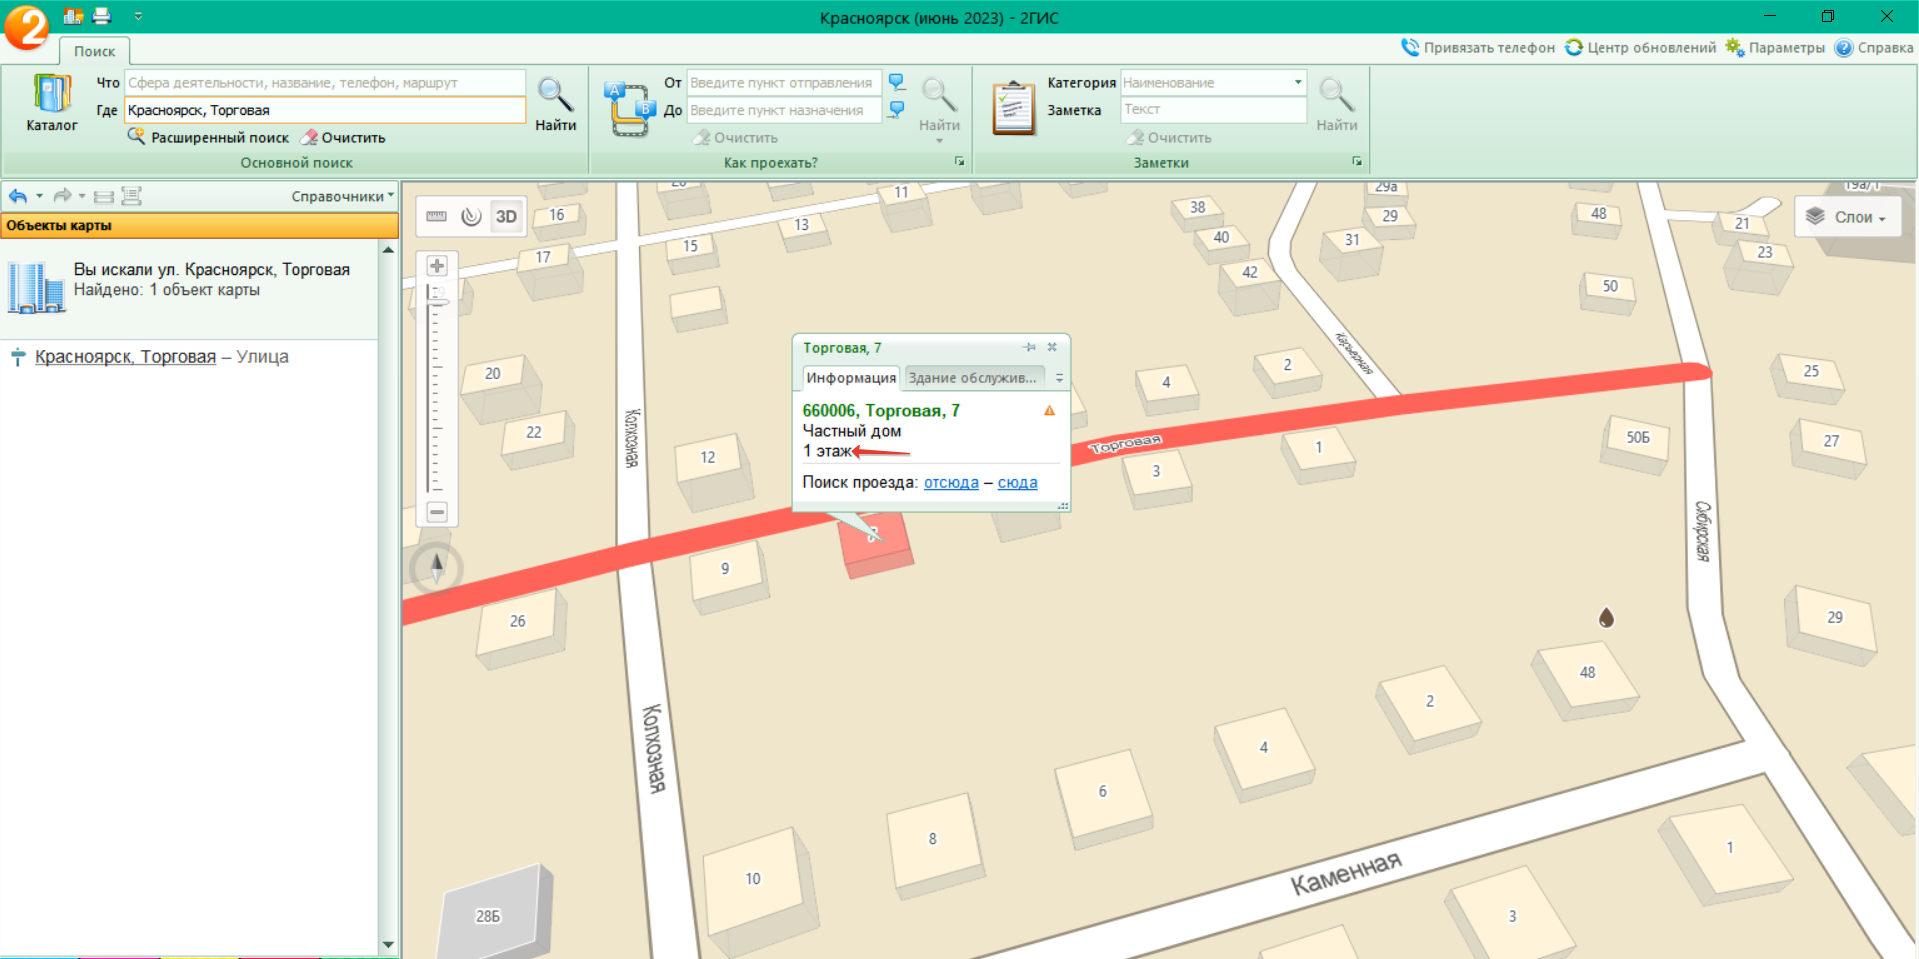Select the Поиск ribbon tab
The height and width of the screenshot is (959, 1919).
click(x=94, y=51)
